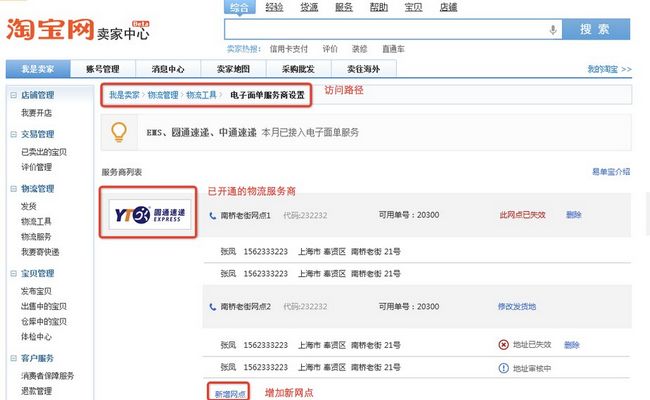
Task: Select the 经验 search tab
Action: tap(274, 7)
